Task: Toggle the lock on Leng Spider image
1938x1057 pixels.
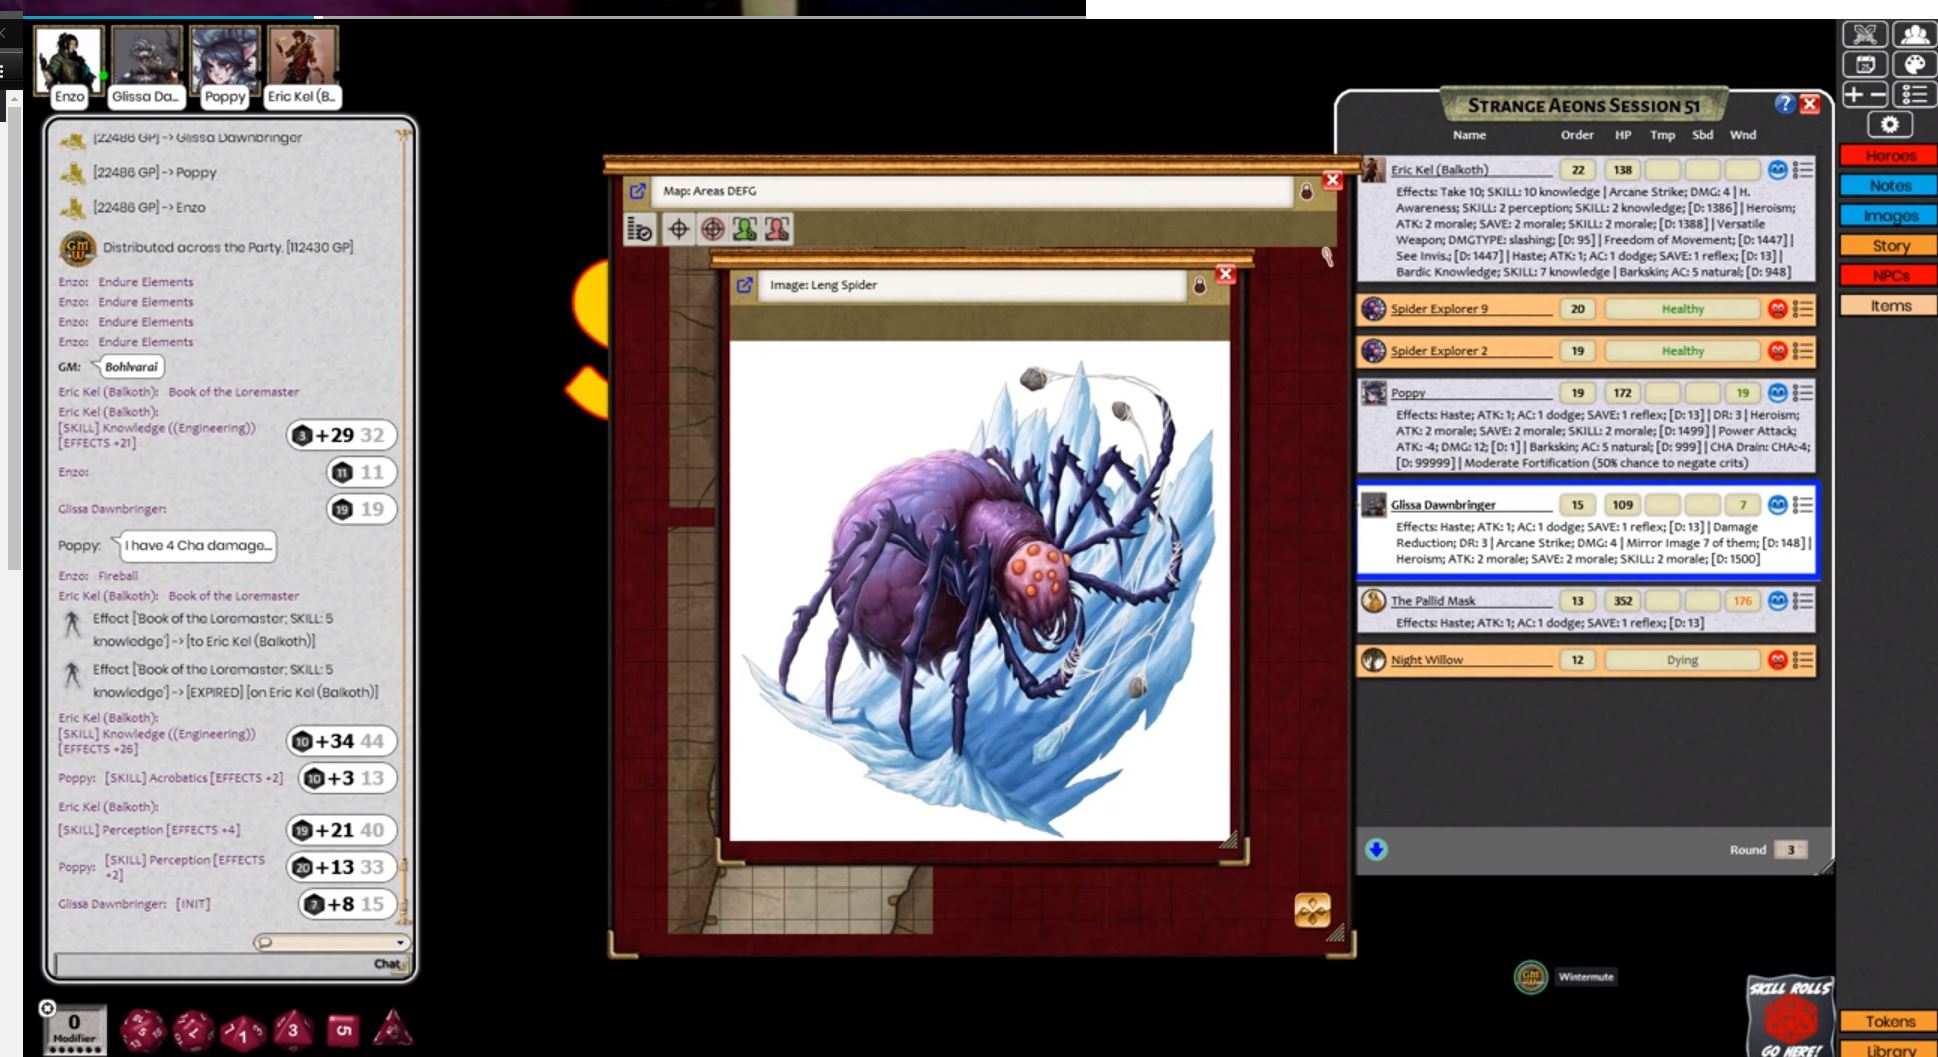Action: point(1199,286)
